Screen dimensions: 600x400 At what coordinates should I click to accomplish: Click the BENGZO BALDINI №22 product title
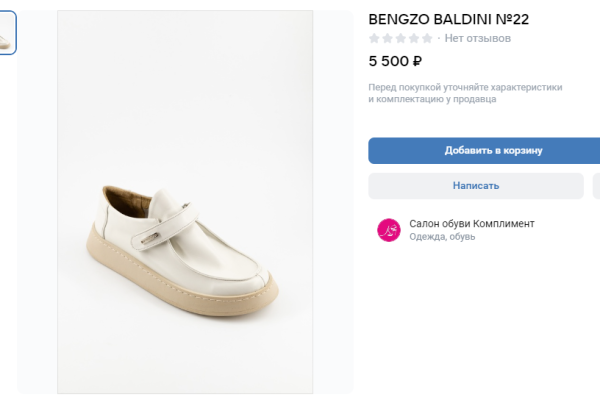coord(449,18)
